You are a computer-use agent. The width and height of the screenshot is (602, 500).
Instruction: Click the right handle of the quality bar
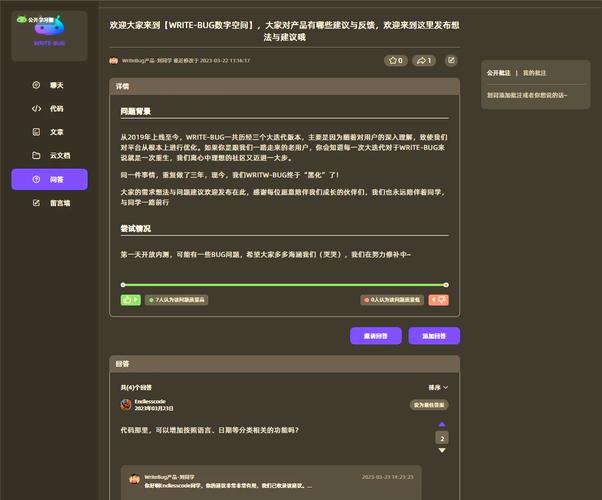[x=446, y=285]
